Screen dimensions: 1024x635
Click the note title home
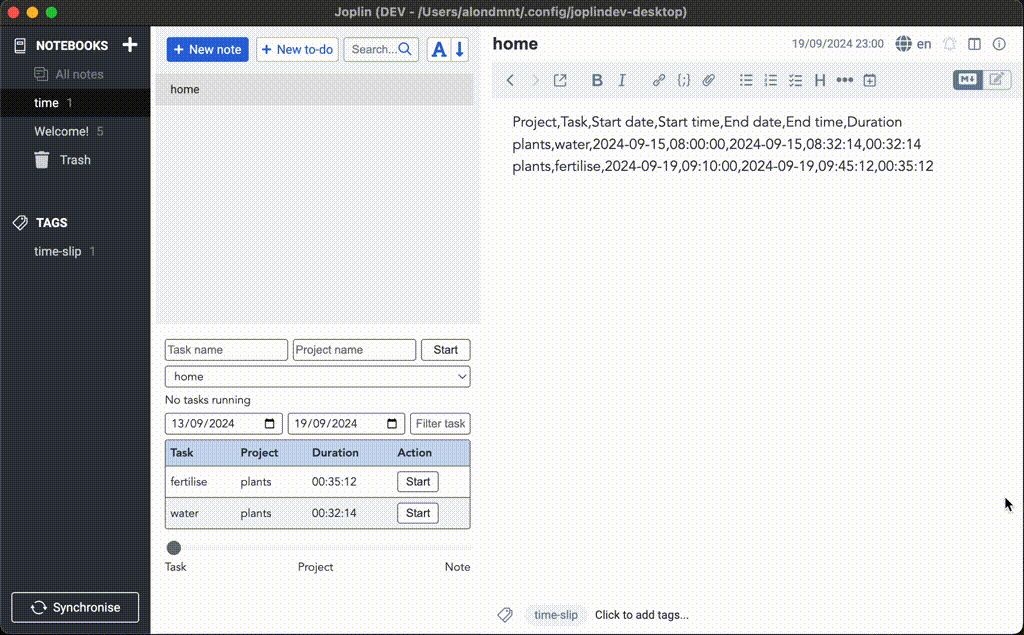pos(515,44)
